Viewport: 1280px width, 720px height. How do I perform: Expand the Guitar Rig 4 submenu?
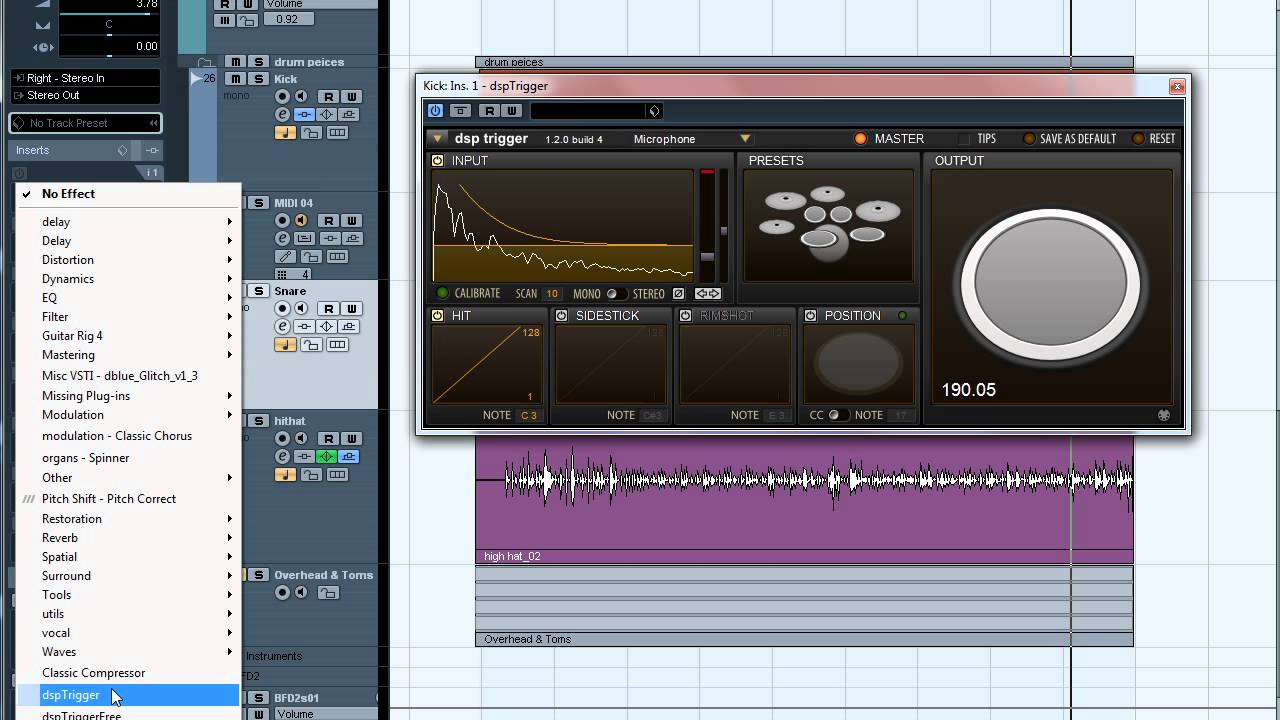click(128, 336)
